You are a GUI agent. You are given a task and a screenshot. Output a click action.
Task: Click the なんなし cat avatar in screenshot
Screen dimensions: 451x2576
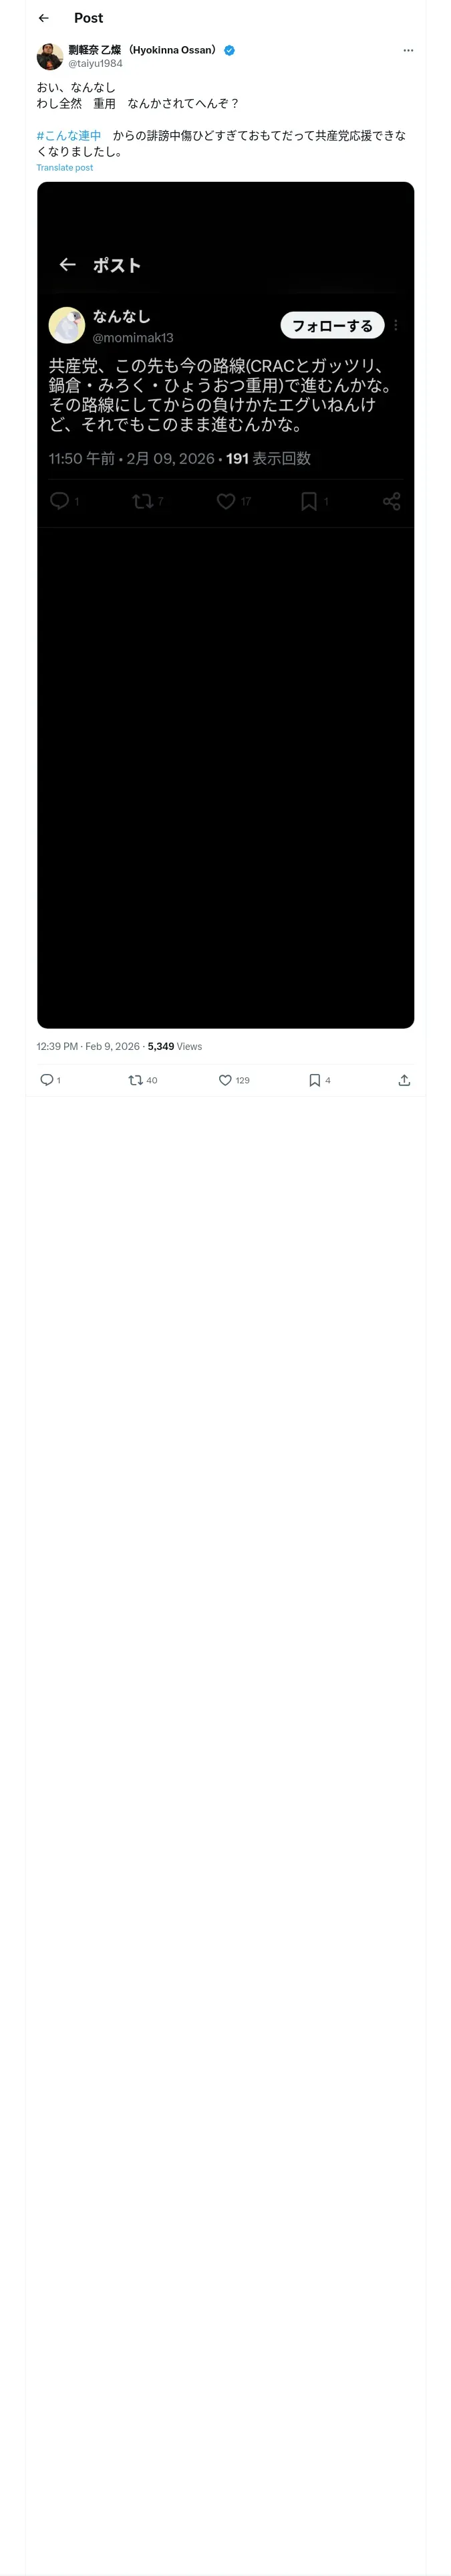[67, 325]
